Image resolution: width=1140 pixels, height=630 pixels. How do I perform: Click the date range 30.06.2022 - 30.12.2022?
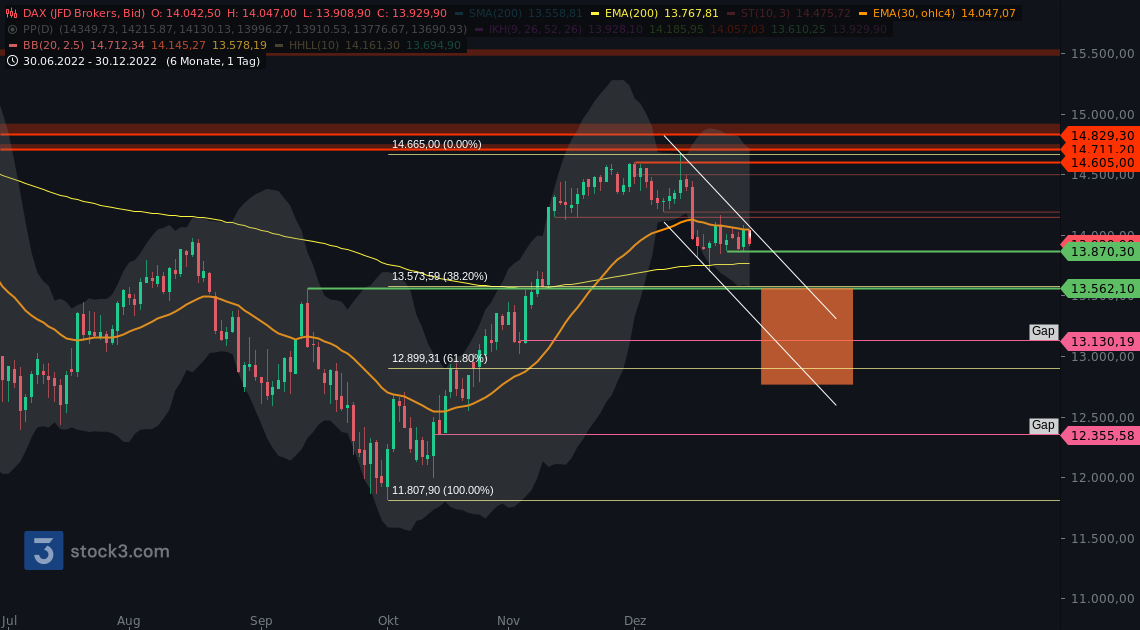click(x=89, y=61)
